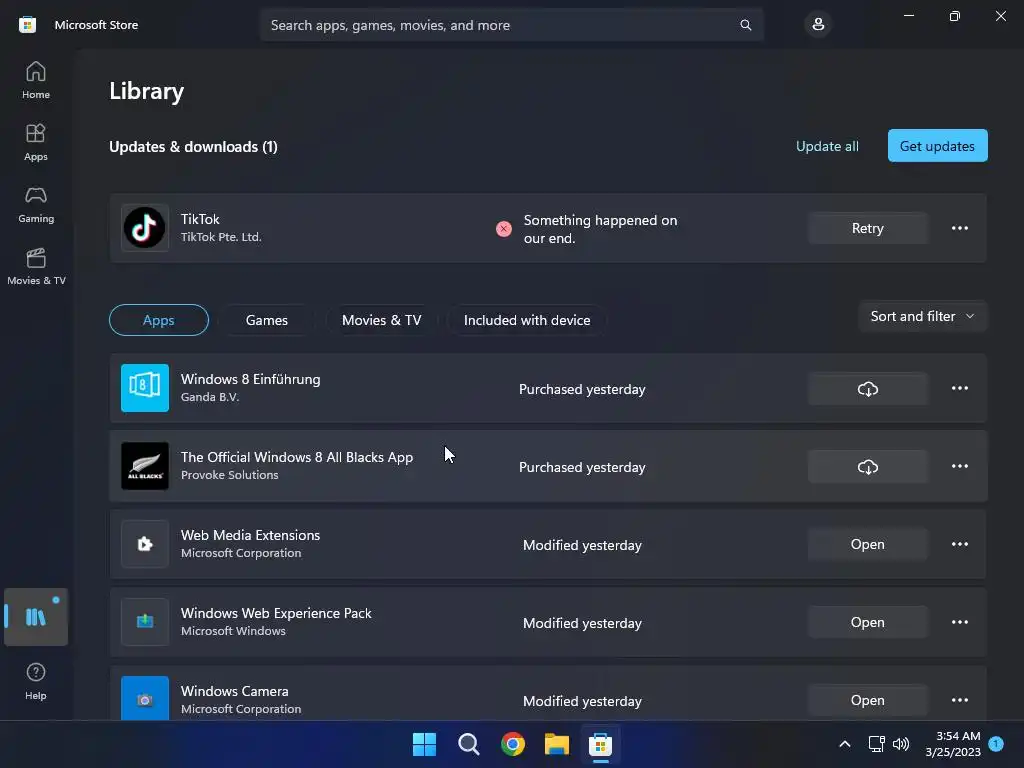
Task: Show hidden system tray icons
Action: [x=844, y=744]
